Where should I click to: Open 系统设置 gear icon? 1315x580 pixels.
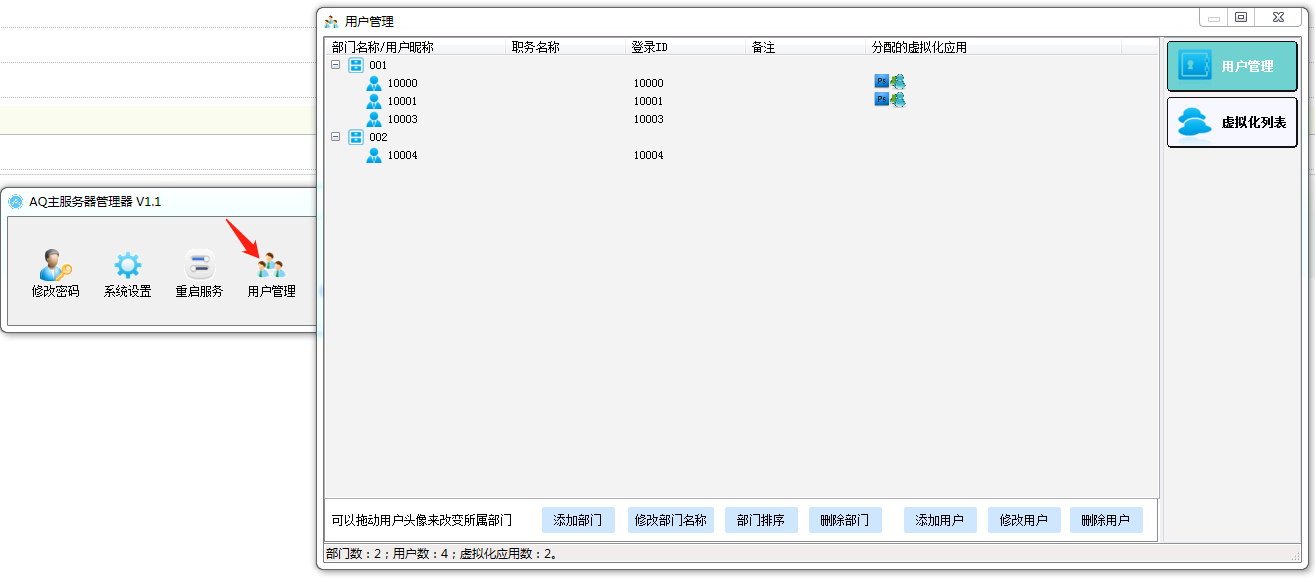click(x=127, y=266)
